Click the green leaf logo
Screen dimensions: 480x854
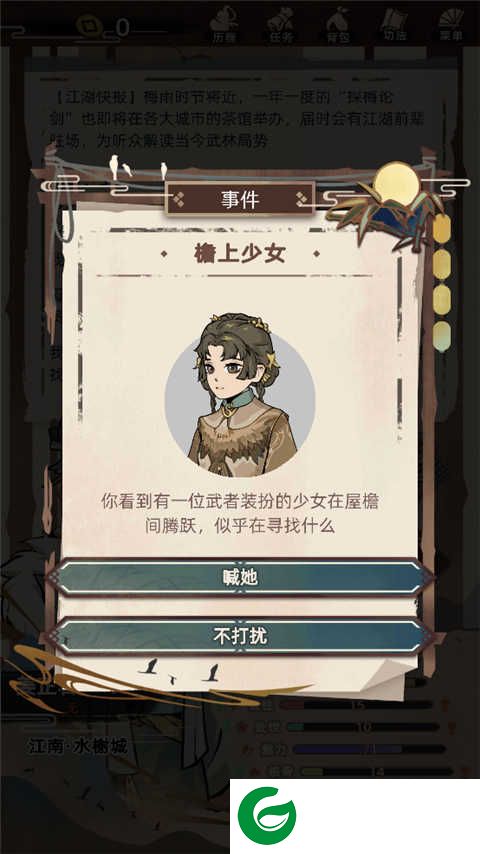pyautogui.click(x=267, y=815)
